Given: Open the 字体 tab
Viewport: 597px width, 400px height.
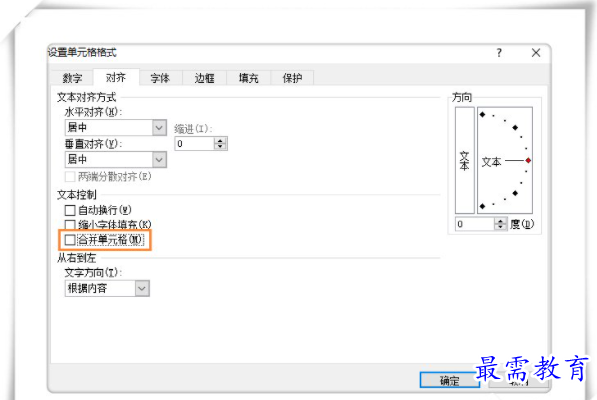Looking at the screenshot, I should click(160, 78).
